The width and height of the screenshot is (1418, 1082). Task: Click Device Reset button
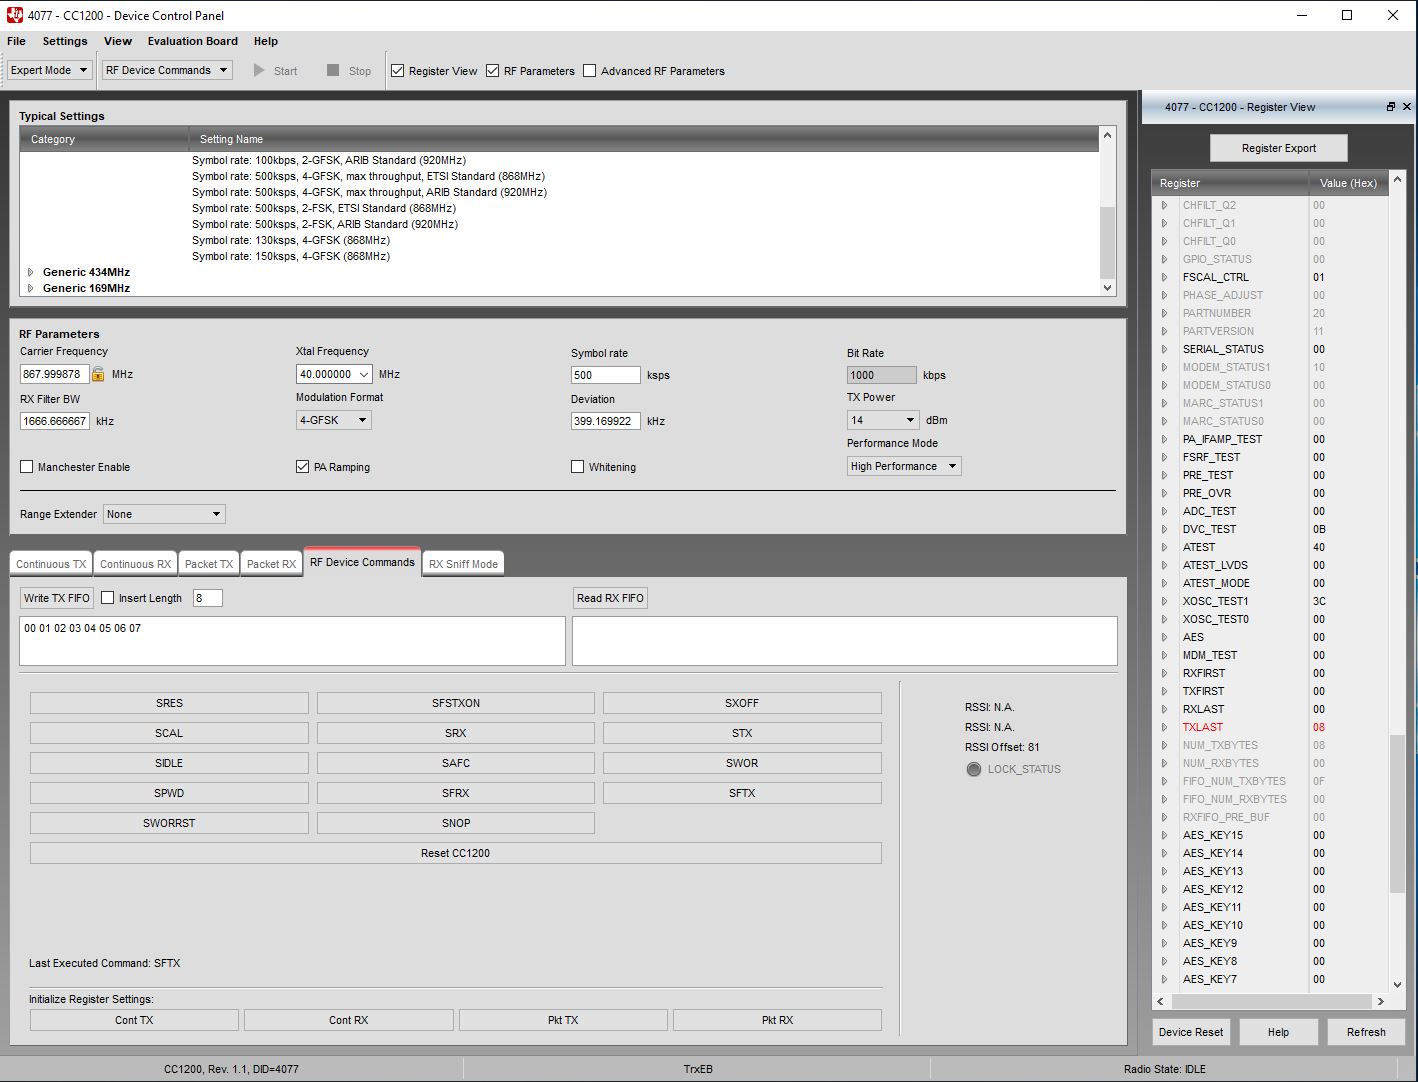click(x=1191, y=1032)
